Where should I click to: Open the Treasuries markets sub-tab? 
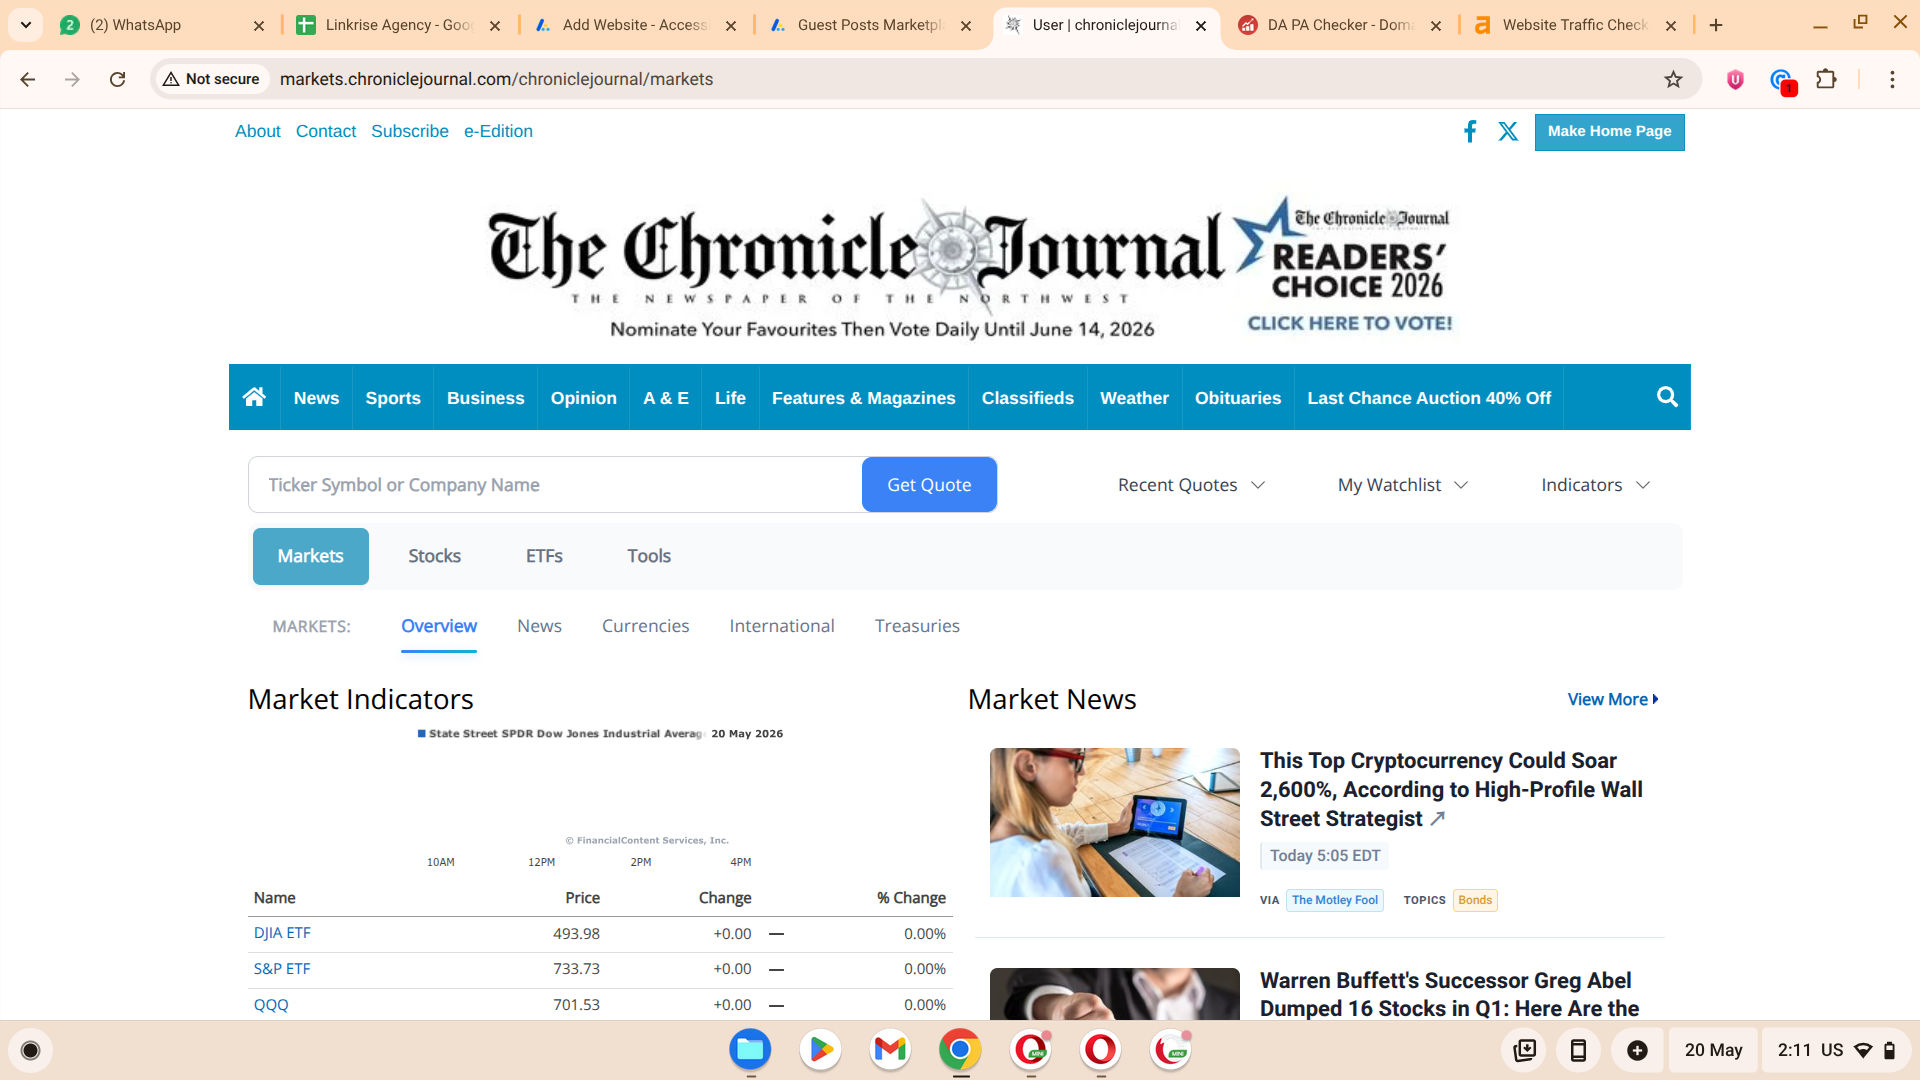(x=917, y=626)
